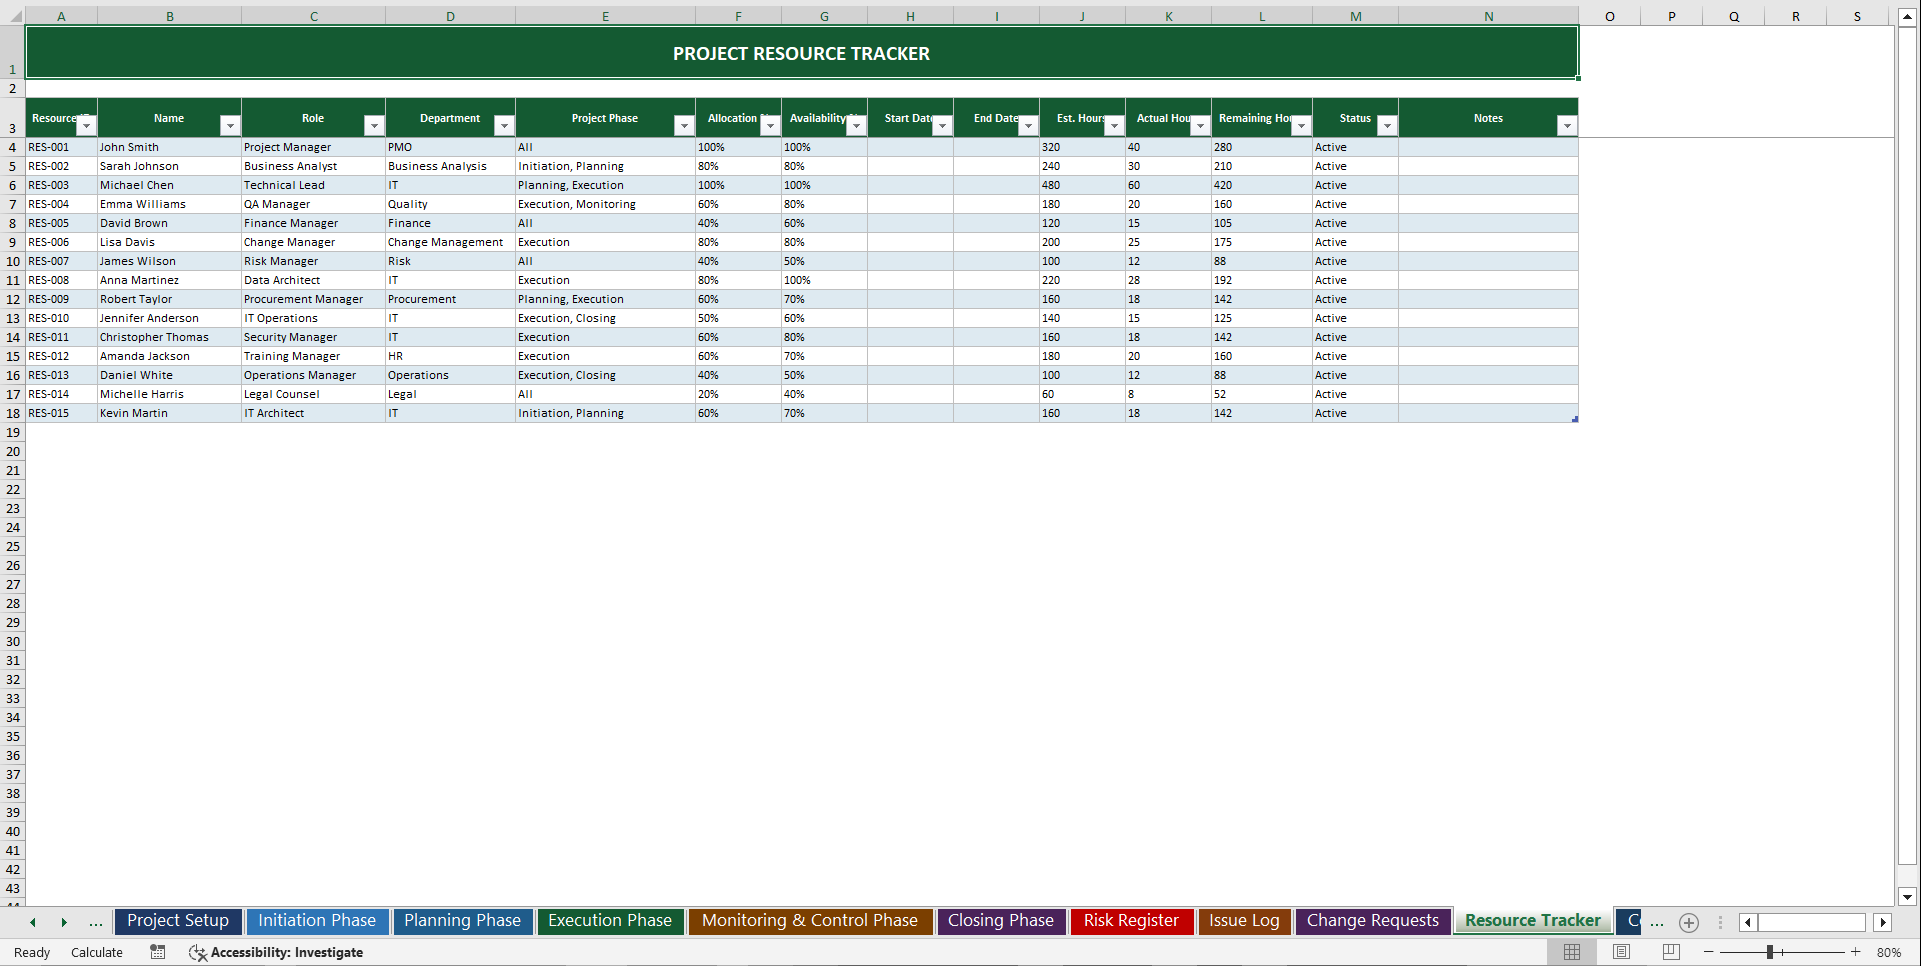Screen dimensions: 1921x966
Task: Zoom in with the plus button
Action: click(x=1856, y=952)
